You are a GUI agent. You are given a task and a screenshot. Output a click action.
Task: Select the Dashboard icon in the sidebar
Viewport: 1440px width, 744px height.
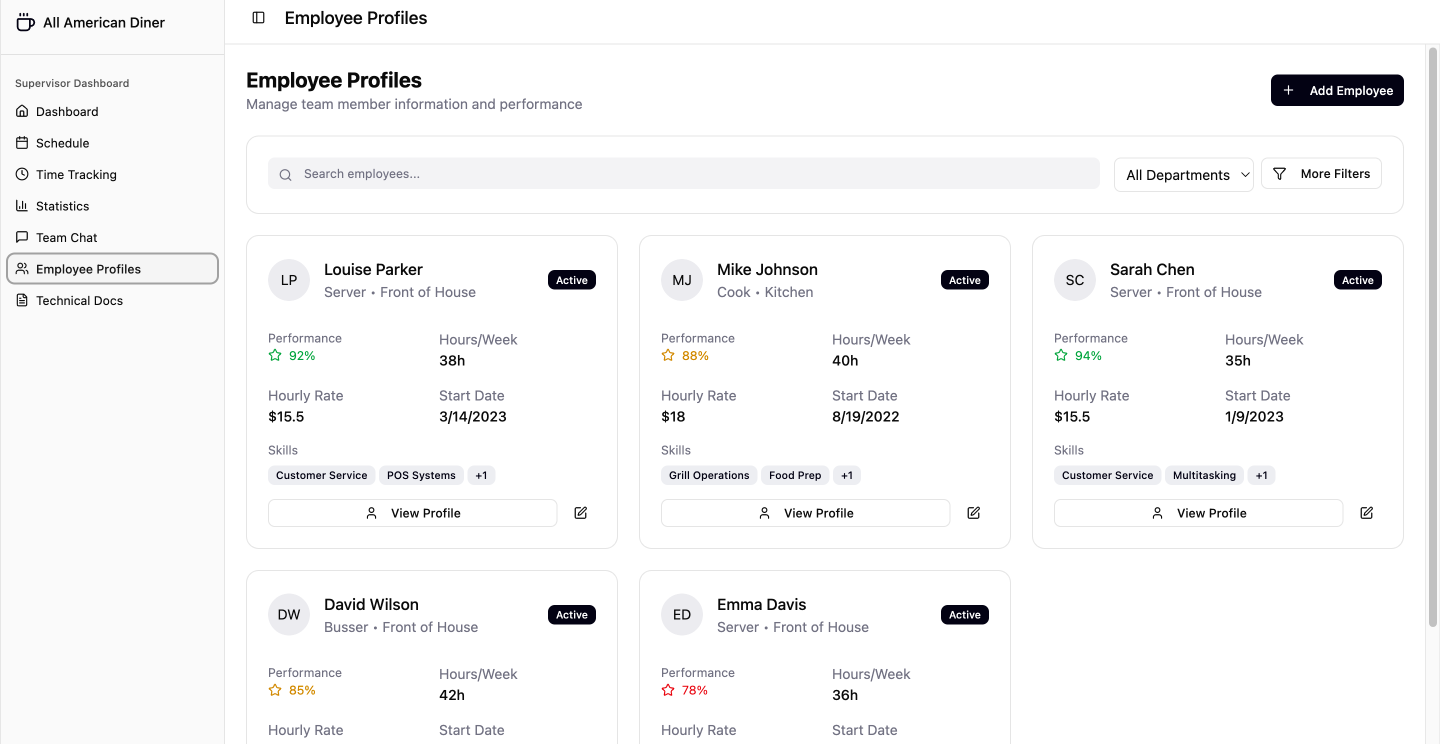tap(21, 111)
